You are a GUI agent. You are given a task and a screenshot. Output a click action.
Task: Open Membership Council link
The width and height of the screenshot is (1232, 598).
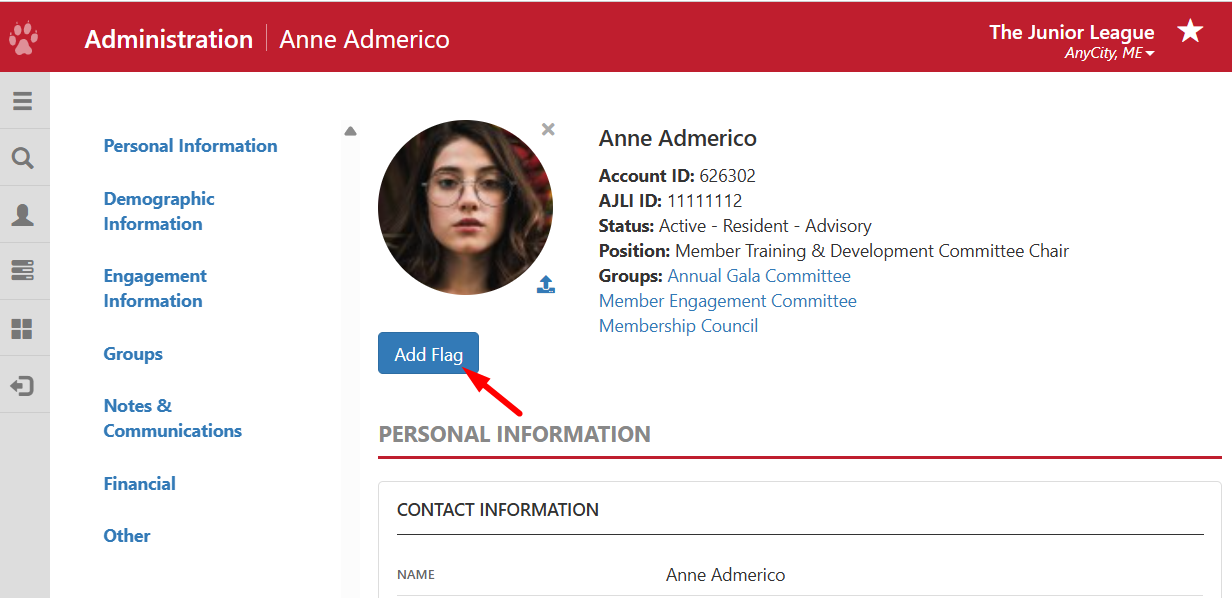678,326
